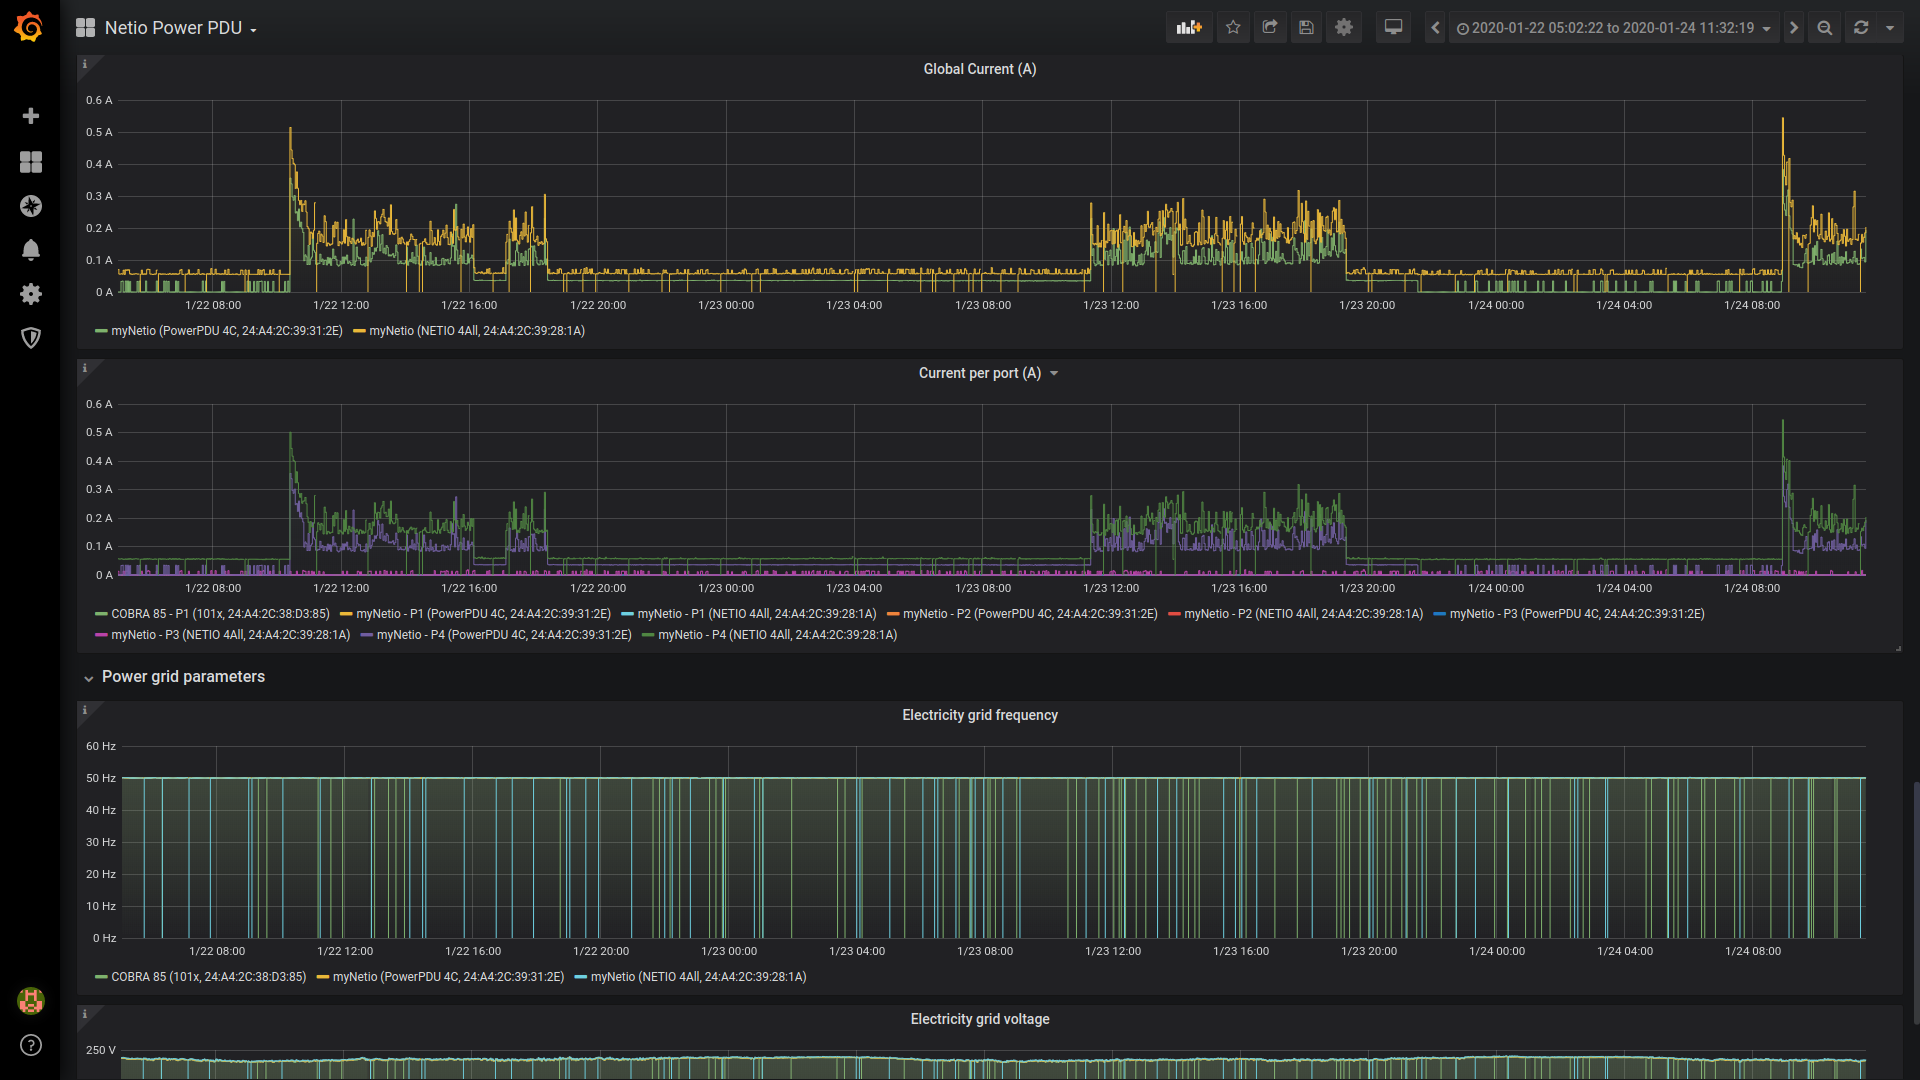Open dashboard settings gear in top toolbar
Viewport: 1920px width, 1080px height.
(x=1344, y=28)
